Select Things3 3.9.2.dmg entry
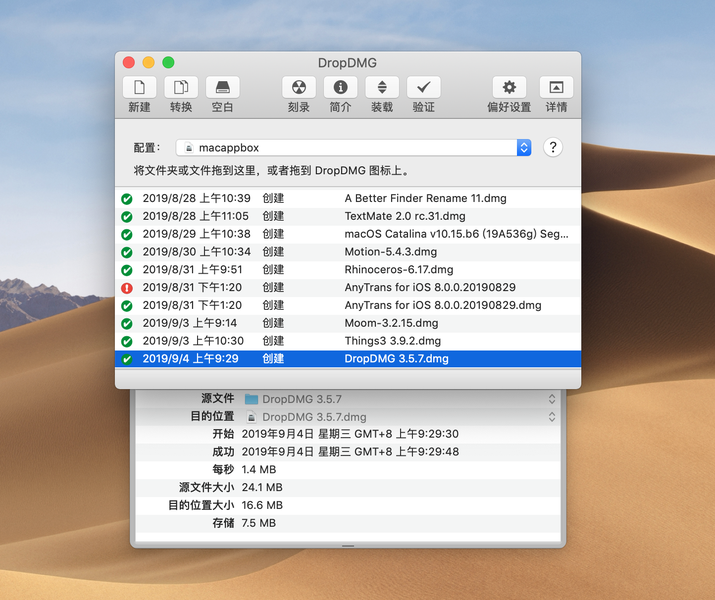 tap(348, 341)
